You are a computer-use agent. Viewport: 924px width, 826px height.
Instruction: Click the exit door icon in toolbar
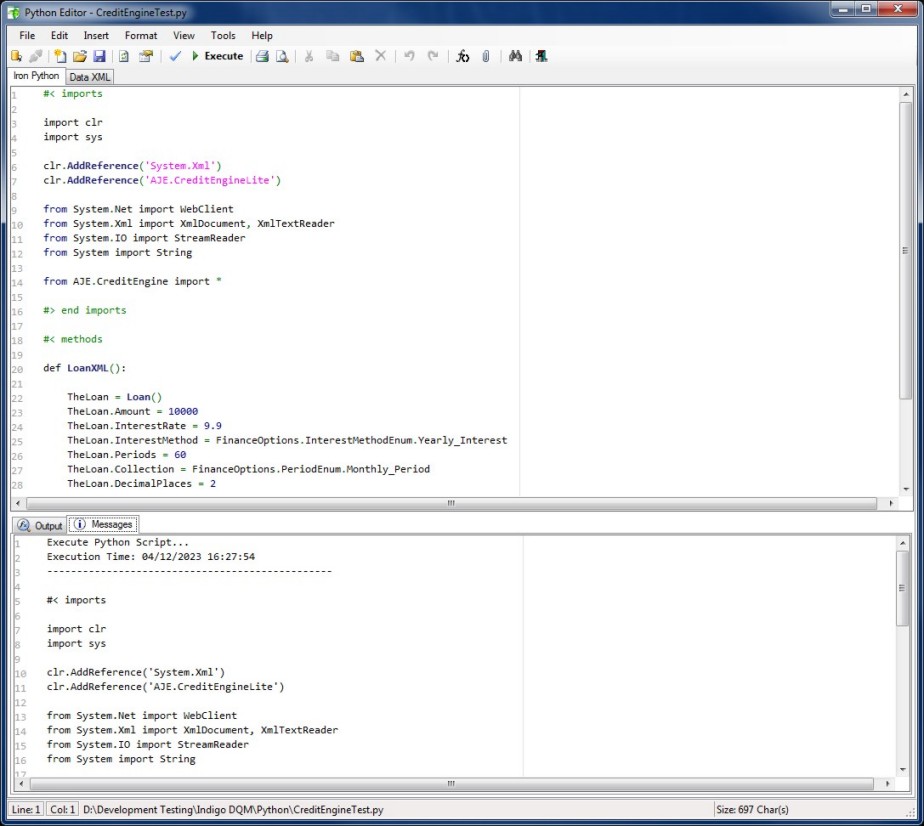click(x=540, y=57)
